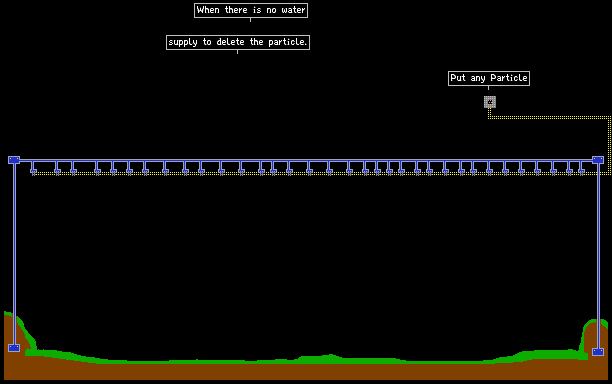
Task: Click the yellow wire's vertical segment at right
Action: [x=609, y=144]
